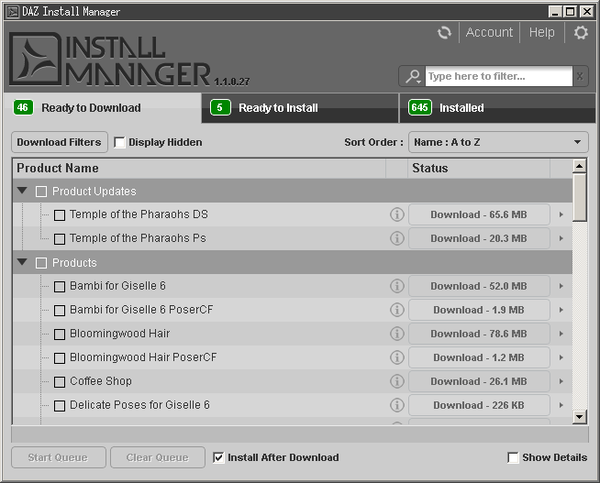
Task: Click the Status column header
Action: [x=479, y=168]
